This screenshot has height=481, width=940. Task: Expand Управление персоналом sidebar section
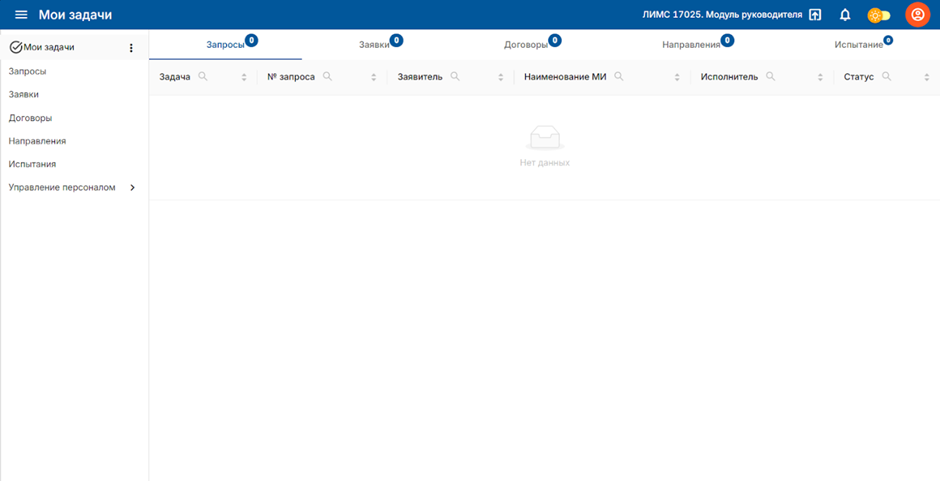(132, 187)
